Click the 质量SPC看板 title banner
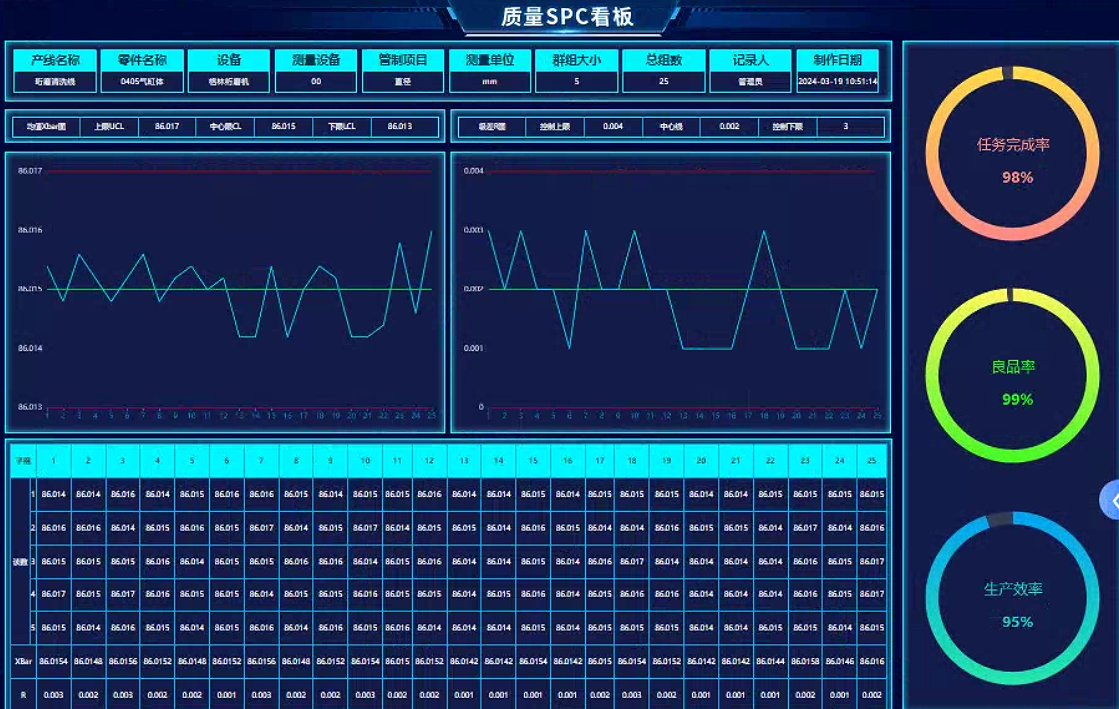The width and height of the screenshot is (1119, 709). [x=566, y=17]
